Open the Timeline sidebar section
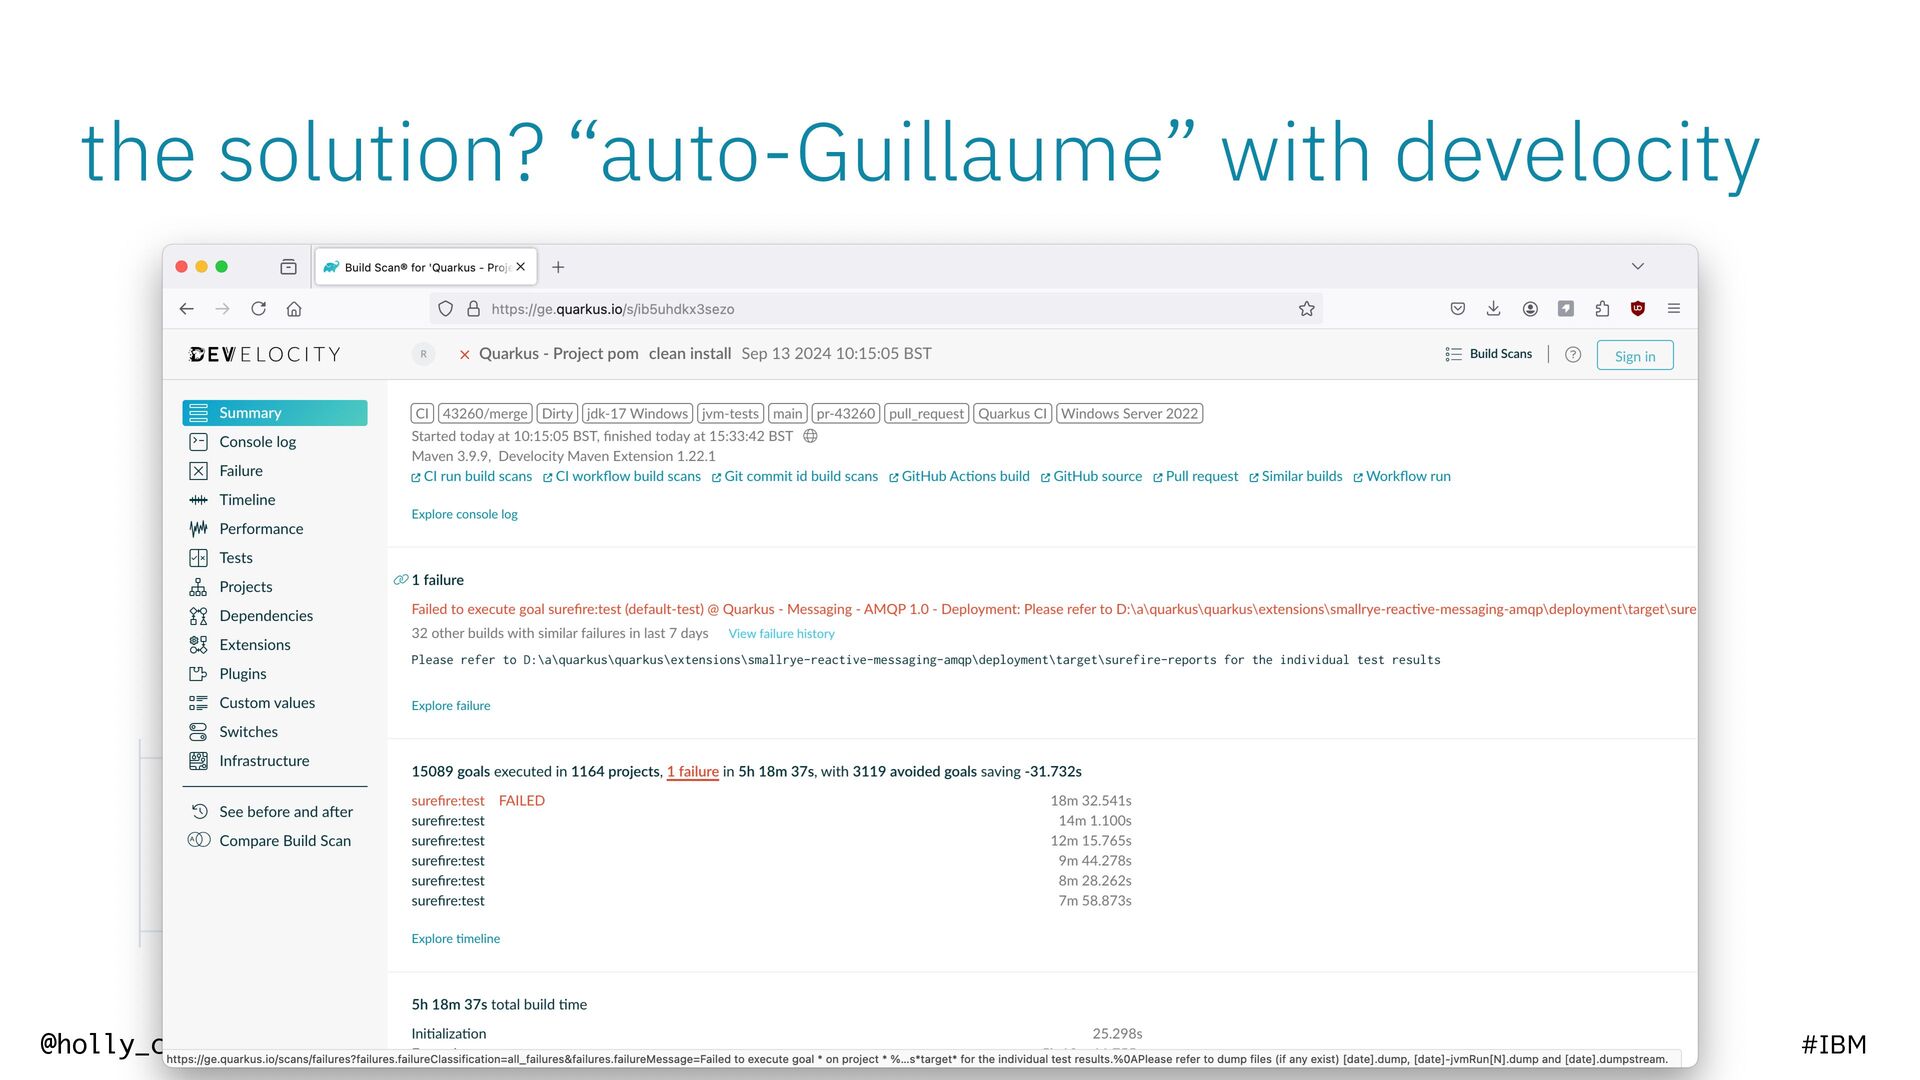 point(246,500)
